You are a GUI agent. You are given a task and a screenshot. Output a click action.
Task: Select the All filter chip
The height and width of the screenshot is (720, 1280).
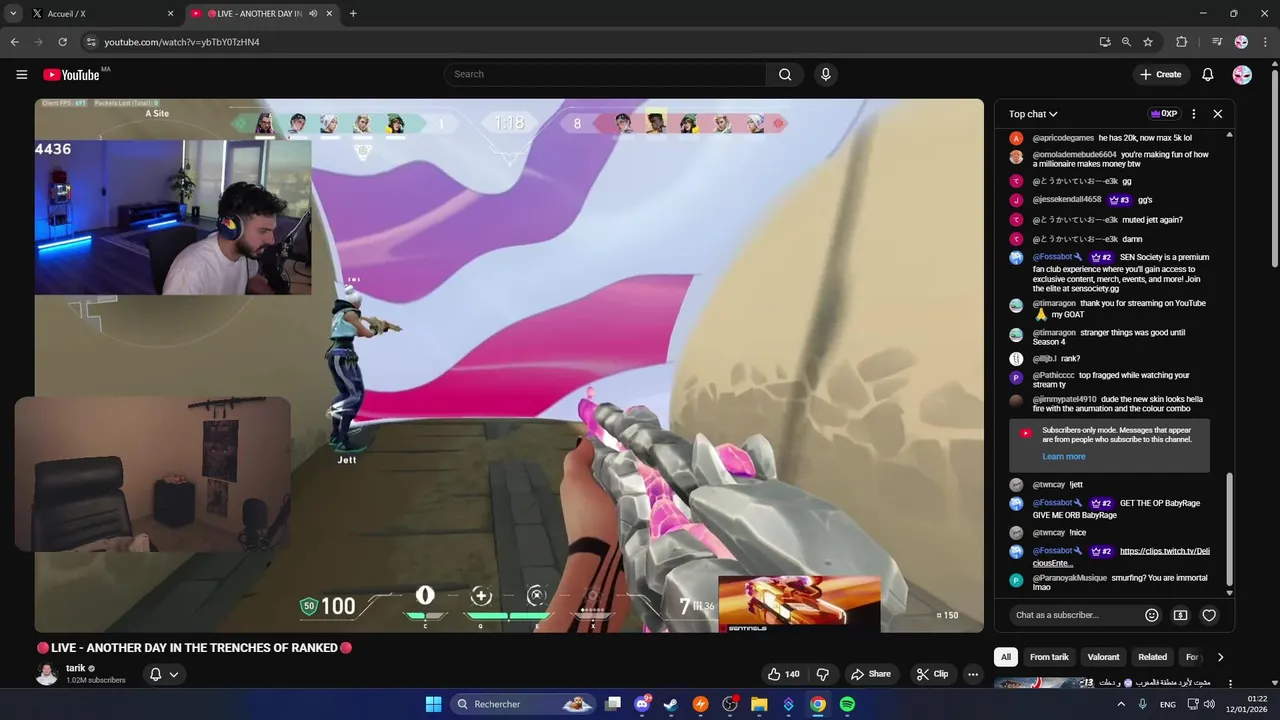point(1006,657)
